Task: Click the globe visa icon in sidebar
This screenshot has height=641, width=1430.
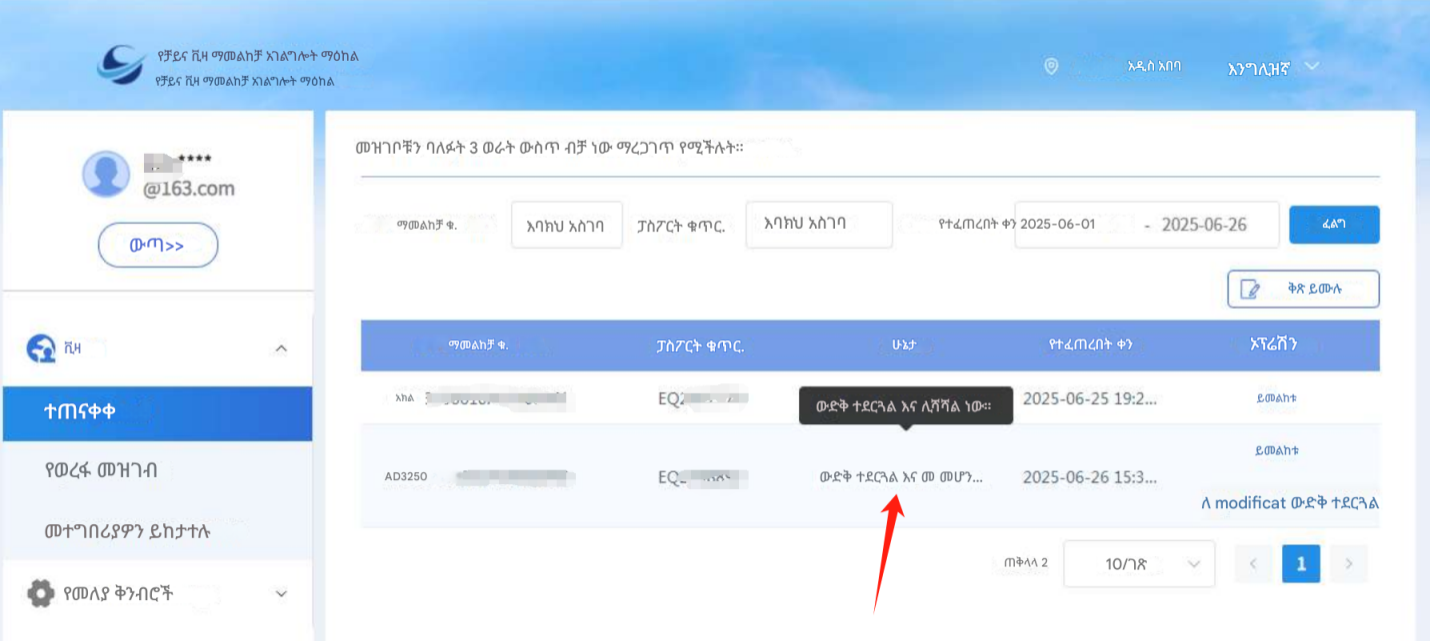Action: click(x=41, y=348)
